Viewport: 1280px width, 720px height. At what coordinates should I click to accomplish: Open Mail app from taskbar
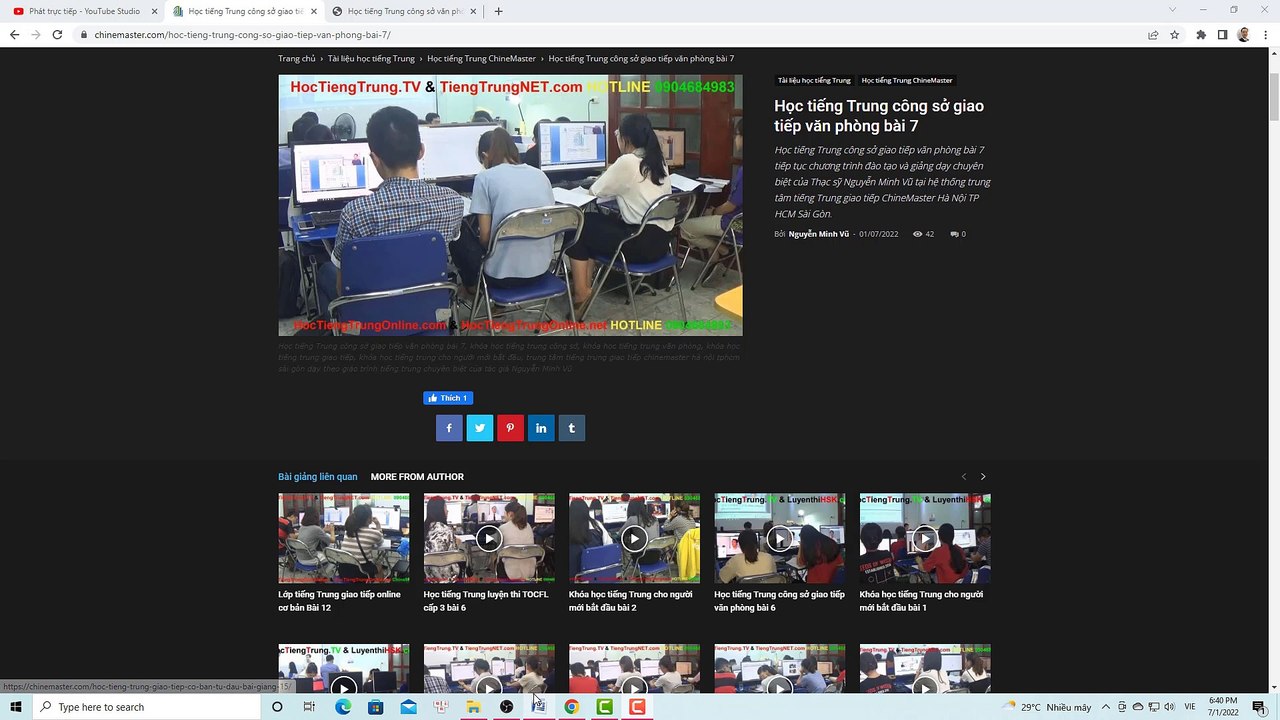pos(408,707)
